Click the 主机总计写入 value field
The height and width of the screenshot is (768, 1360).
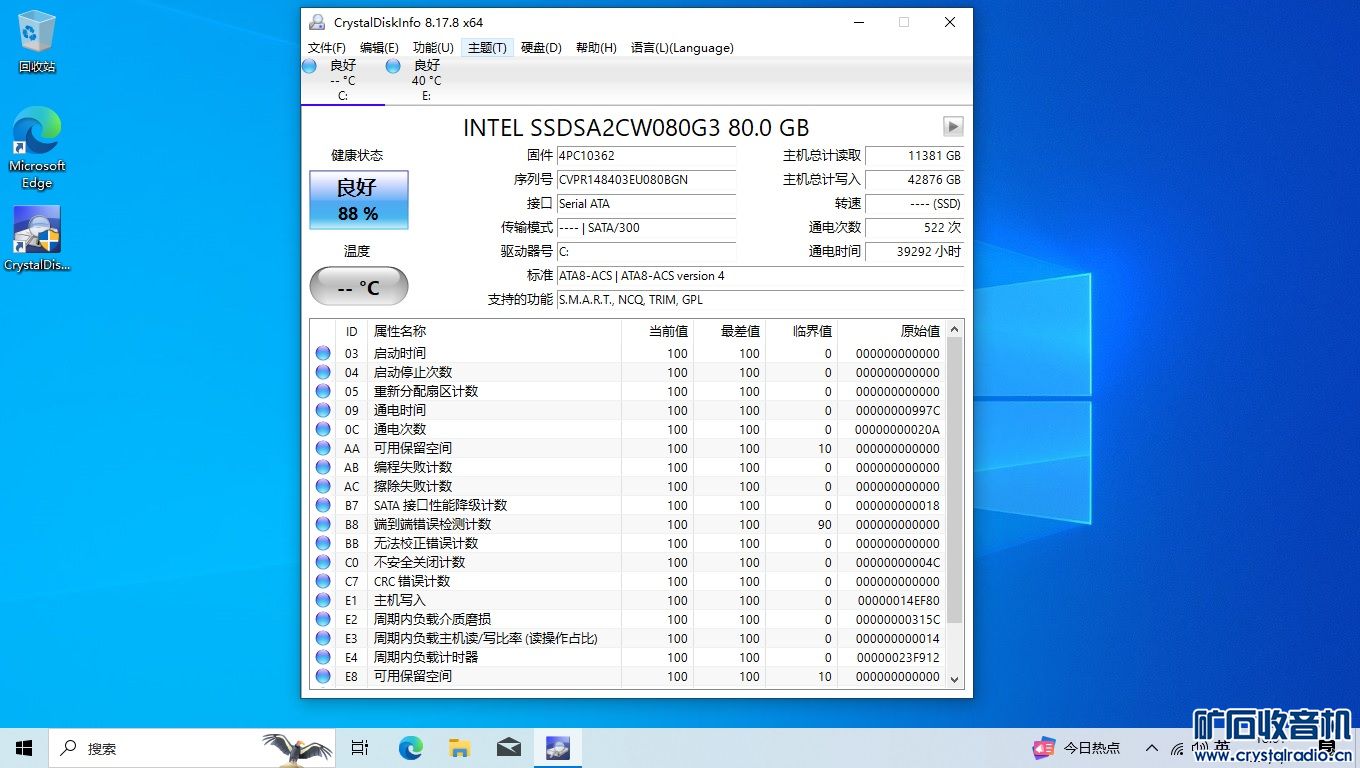914,180
